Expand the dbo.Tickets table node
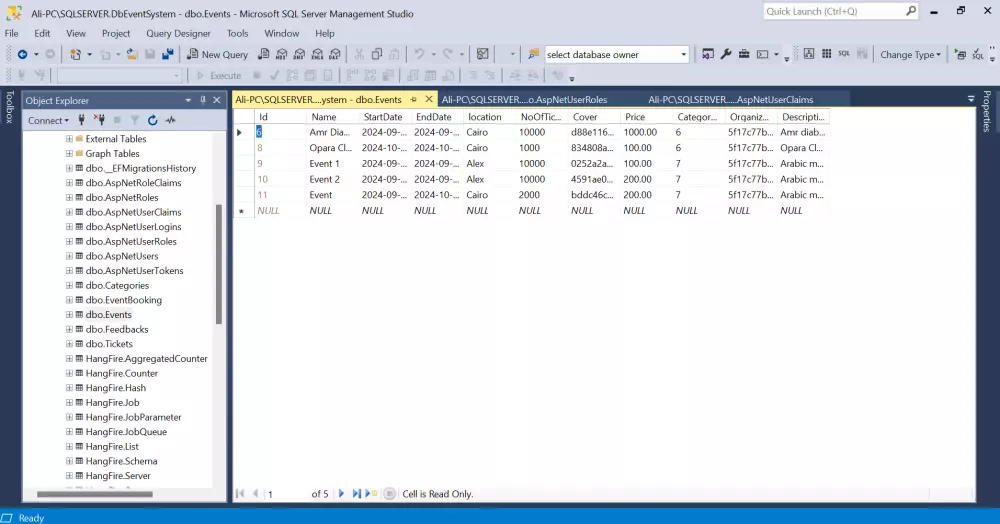Screen dimensions: 1000x524 tap(69, 344)
